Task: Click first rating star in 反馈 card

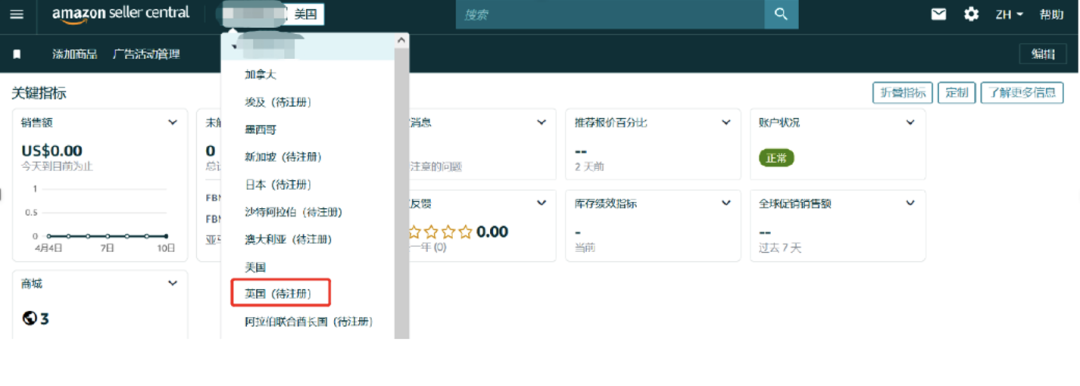Action: (x=415, y=232)
